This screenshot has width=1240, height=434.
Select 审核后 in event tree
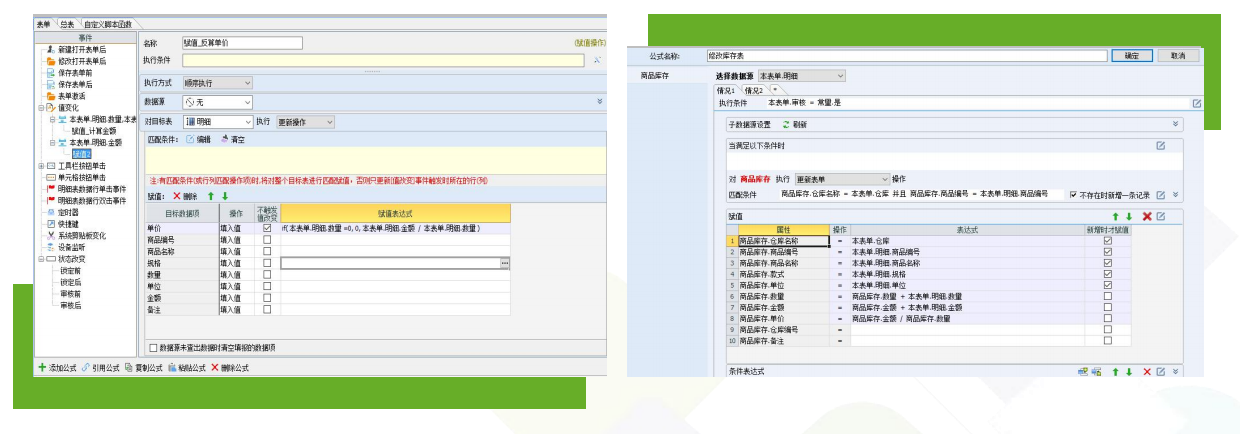pos(70,305)
